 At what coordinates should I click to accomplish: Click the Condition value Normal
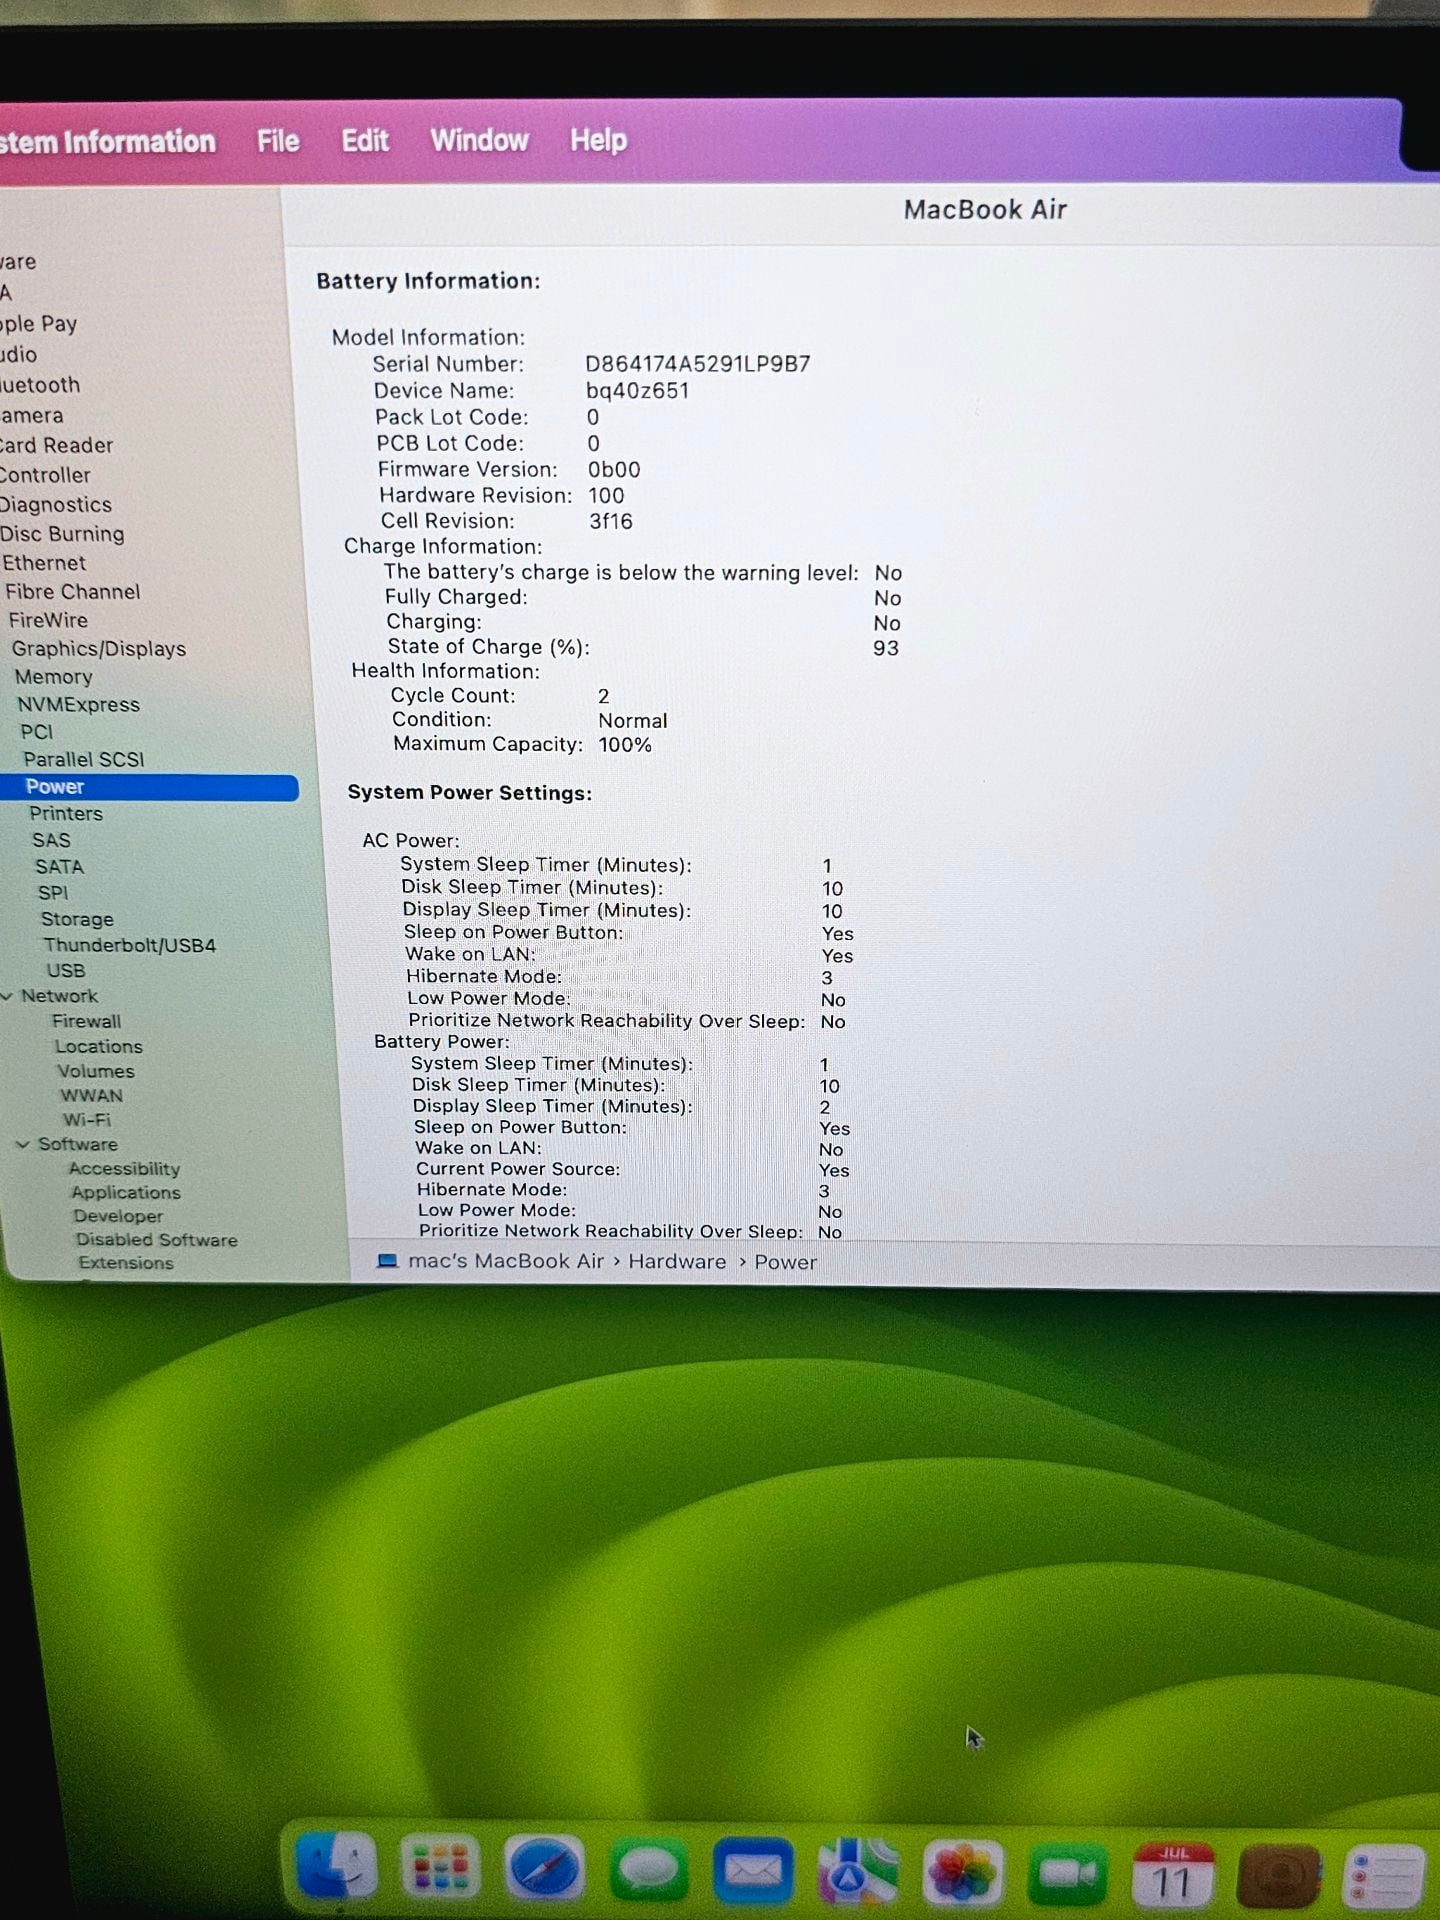633,721
